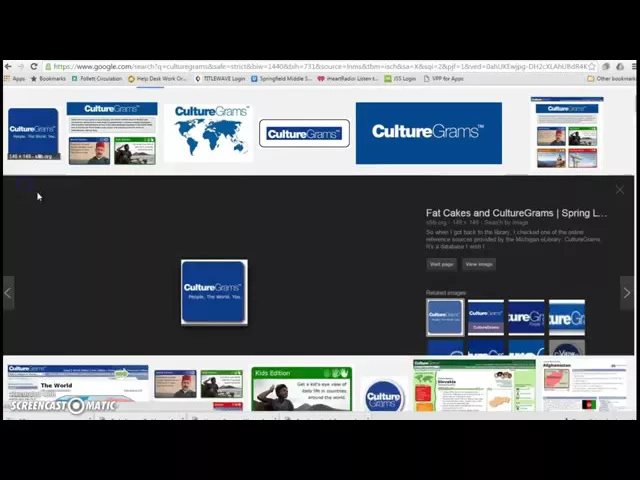Open the iHeartRadio bookmark
This screenshot has width=640, height=480.
click(x=348, y=78)
